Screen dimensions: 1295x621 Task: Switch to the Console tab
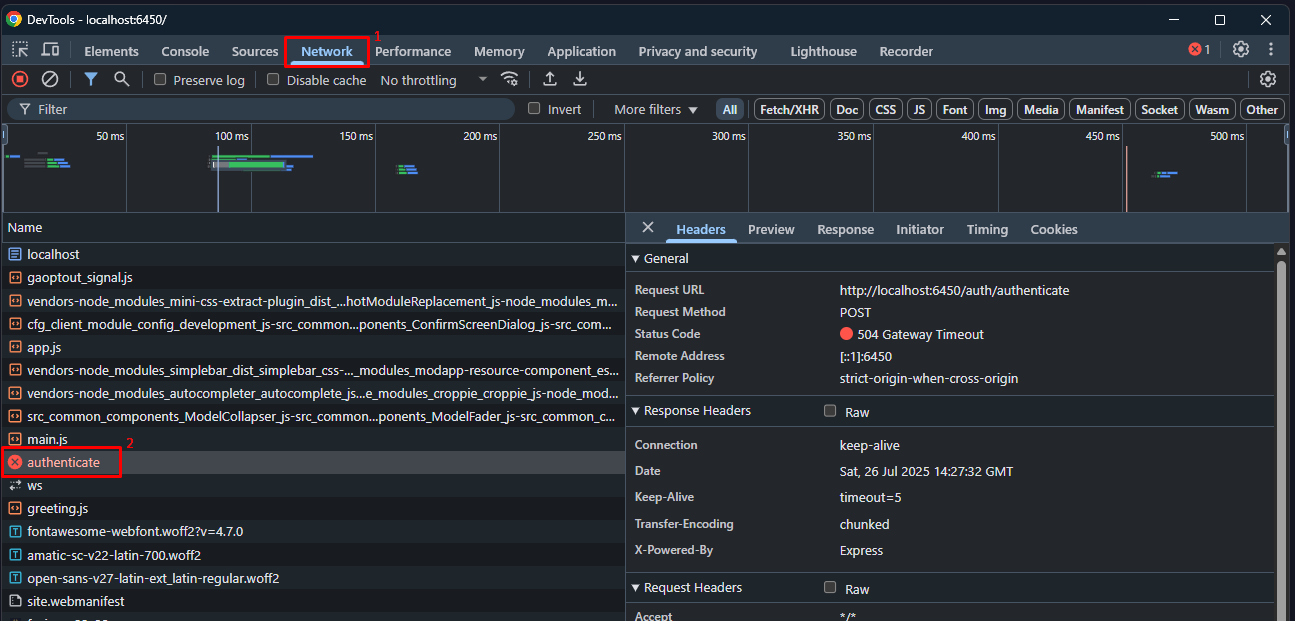click(185, 51)
